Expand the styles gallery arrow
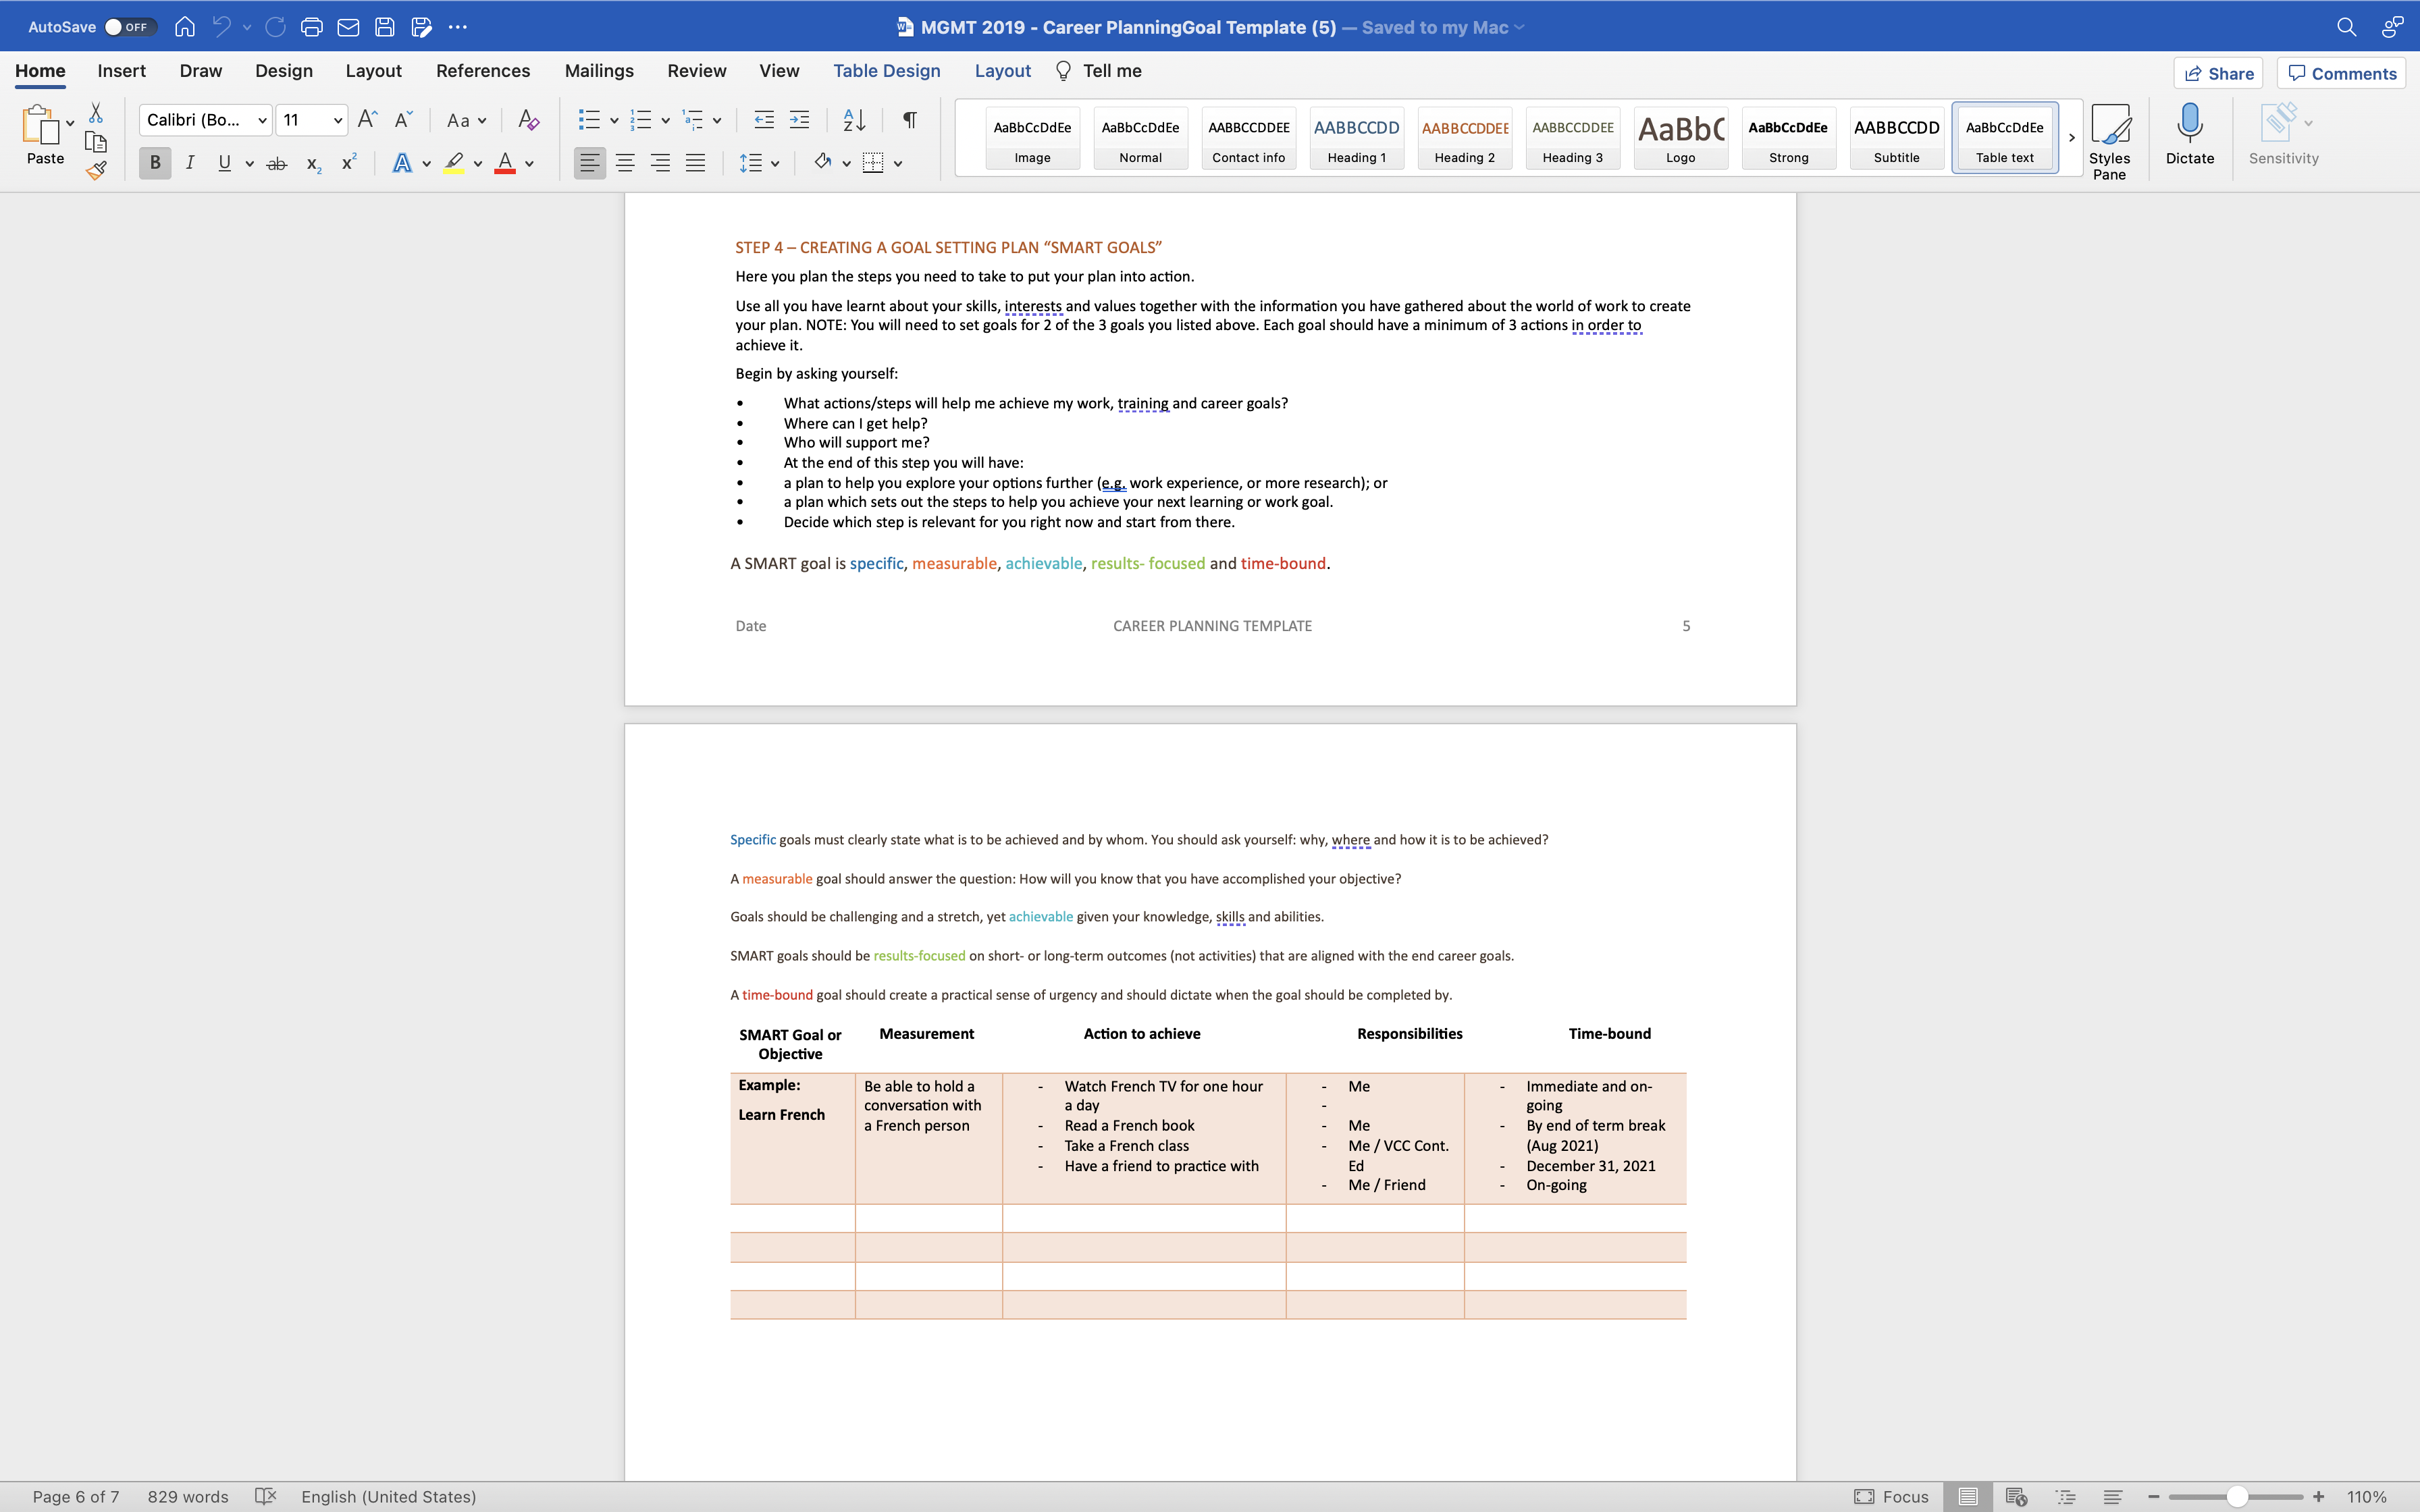This screenshot has height=1512, width=2420. click(2071, 138)
